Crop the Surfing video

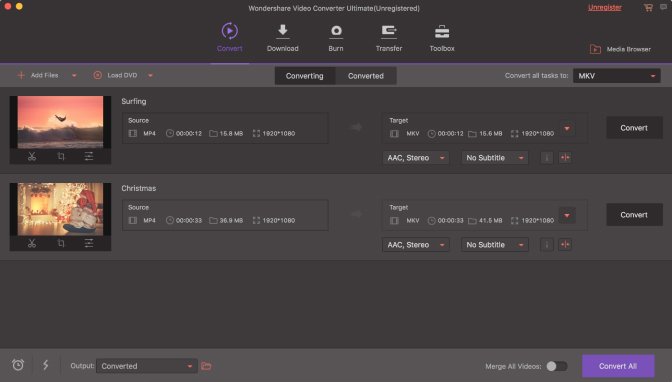click(61, 156)
